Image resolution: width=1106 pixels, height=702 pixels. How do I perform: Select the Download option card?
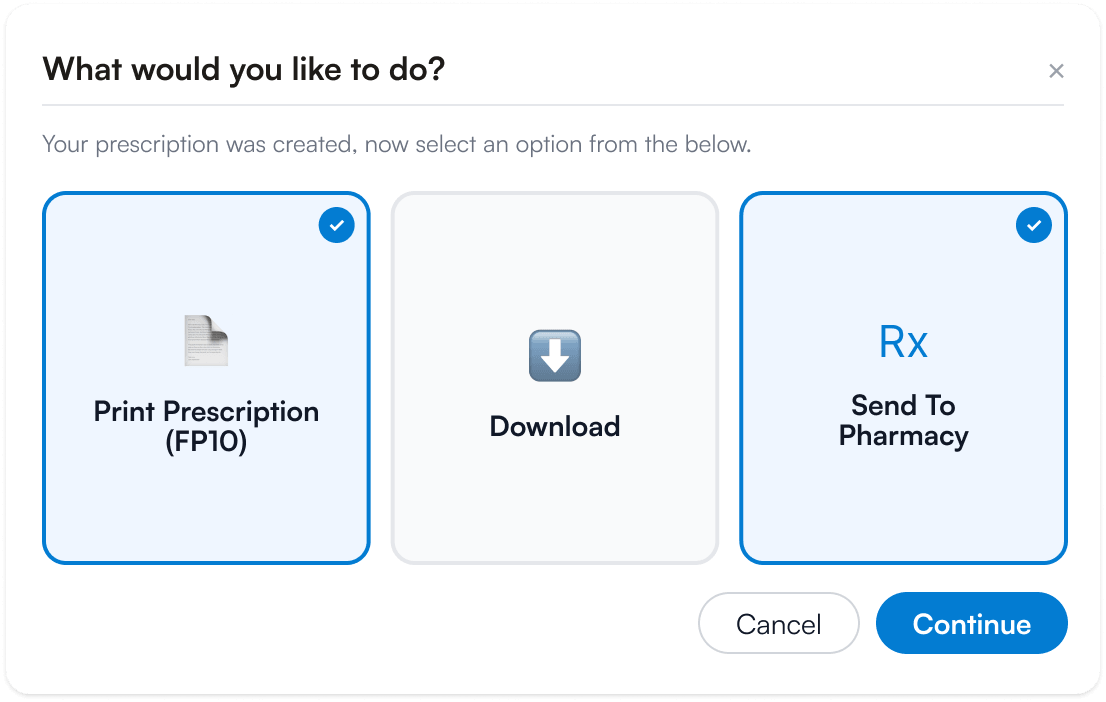(x=555, y=378)
